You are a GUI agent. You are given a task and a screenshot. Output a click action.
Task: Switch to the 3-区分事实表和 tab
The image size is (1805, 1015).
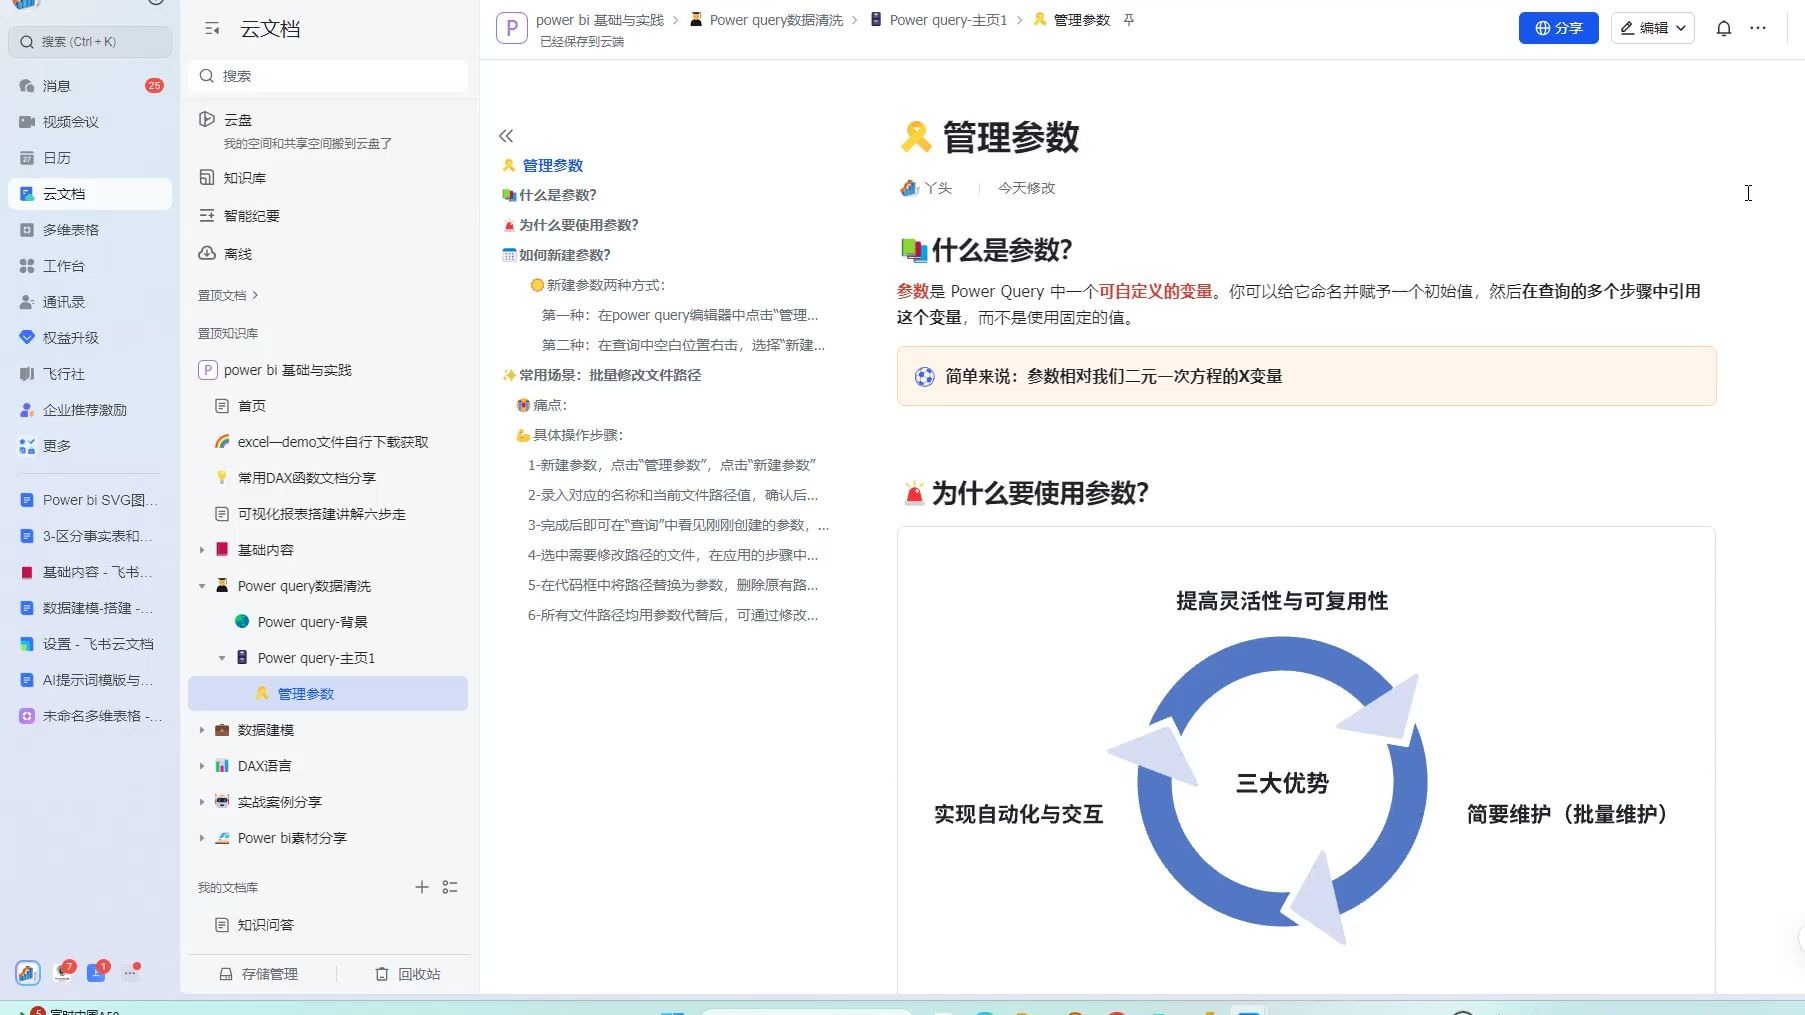(90, 536)
